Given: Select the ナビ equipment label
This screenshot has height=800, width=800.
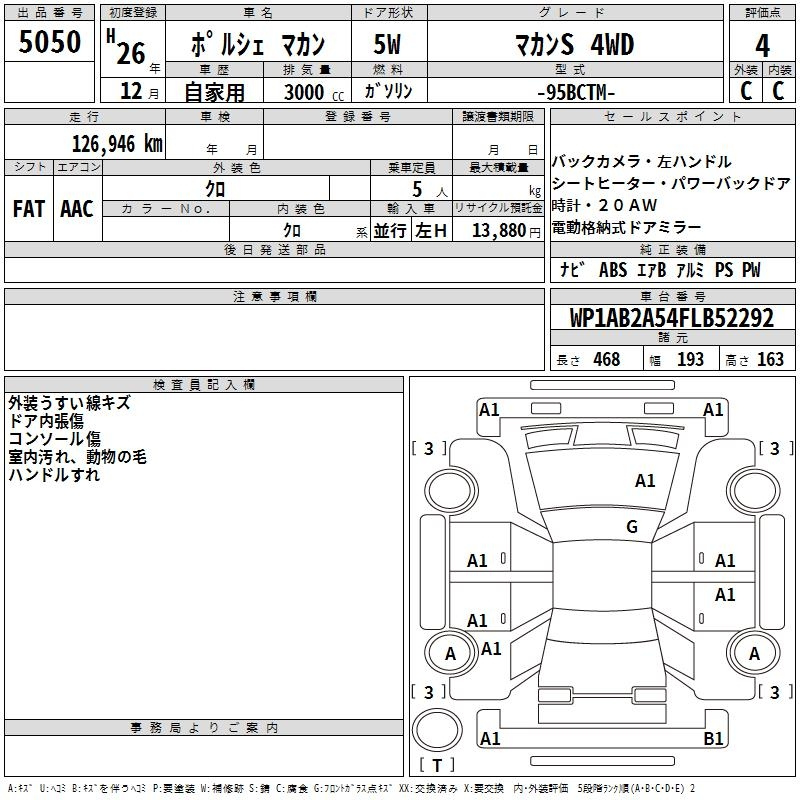Looking at the screenshot, I should pos(572,270).
